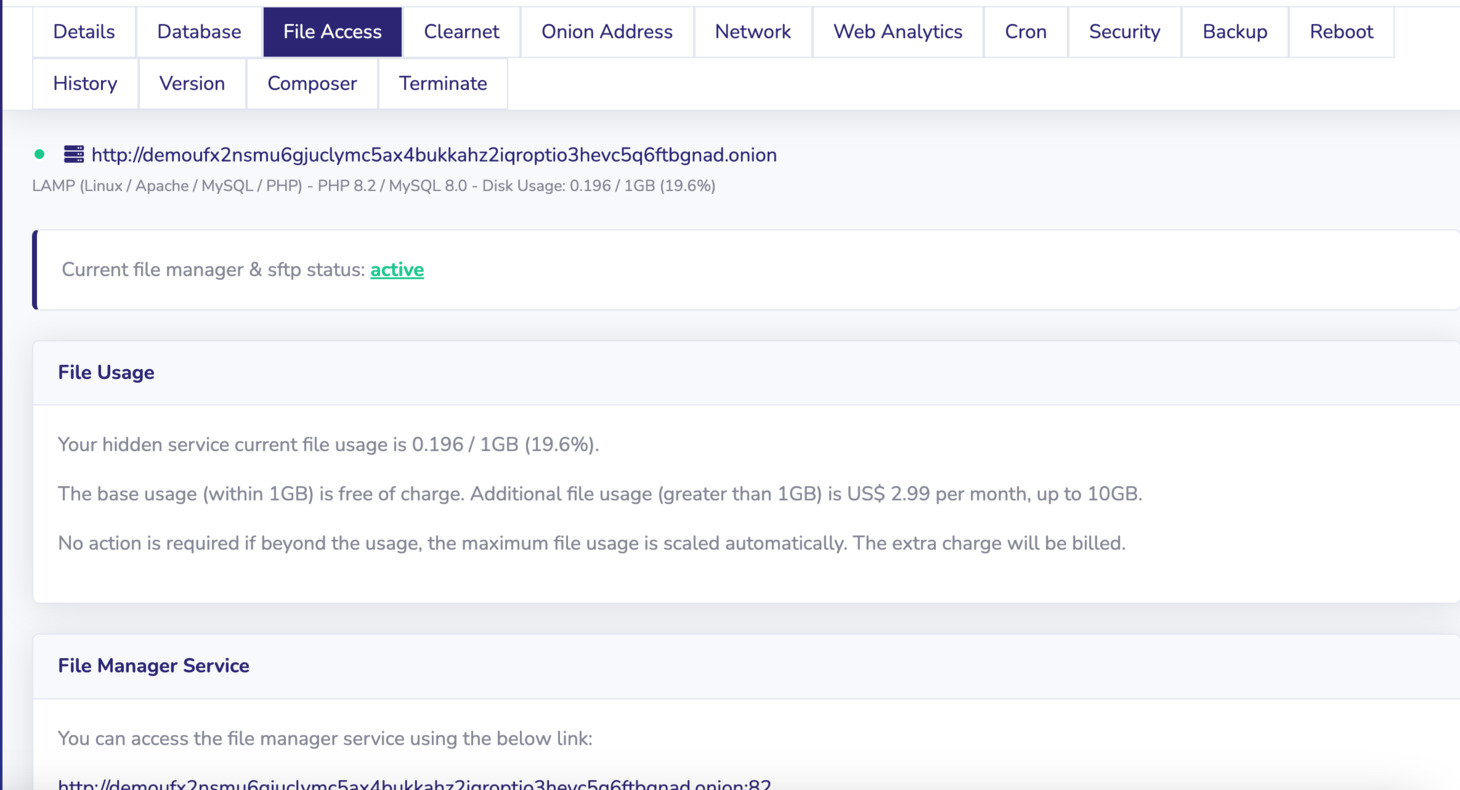This screenshot has height=790, width=1460.
Task: Switch to the Version tab
Action: tap(192, 84)
